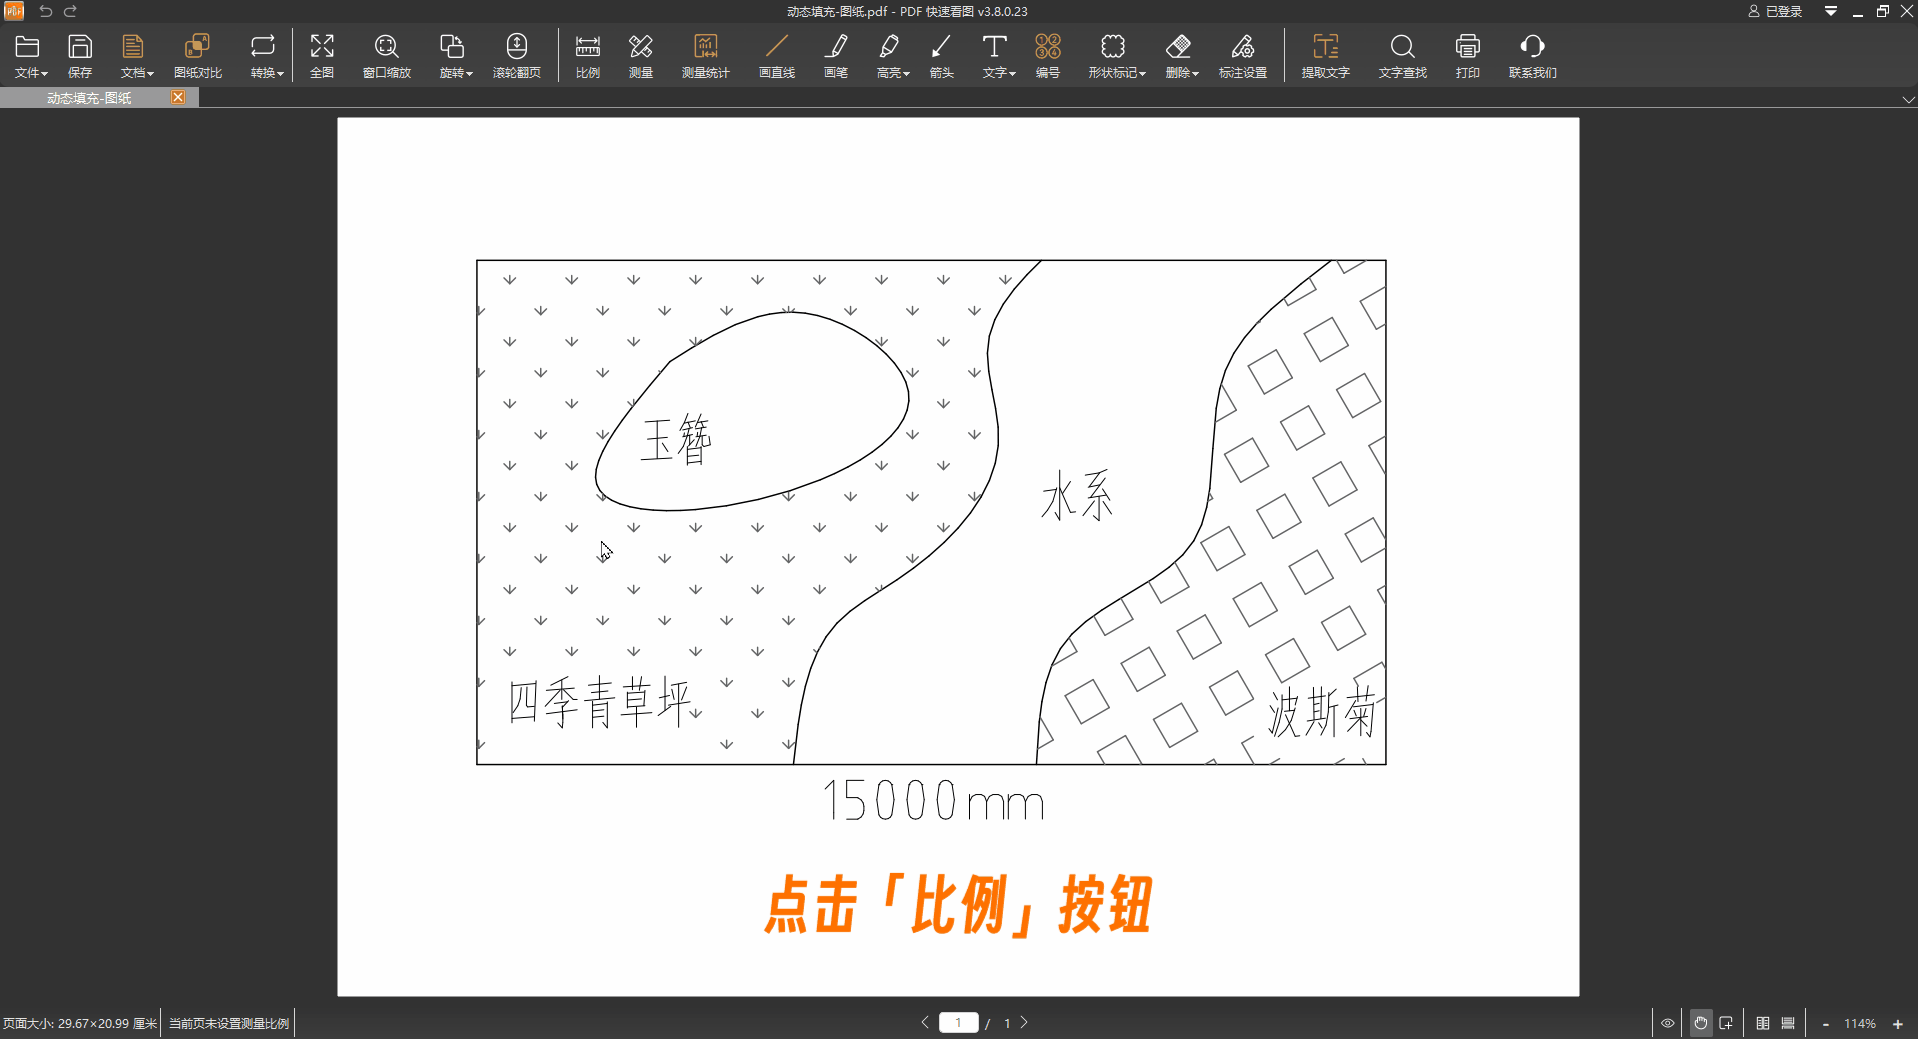The image size is (1918, 1039).
Task: Open 标注设置 annotation settings
Action: (x=1243, y=56)
